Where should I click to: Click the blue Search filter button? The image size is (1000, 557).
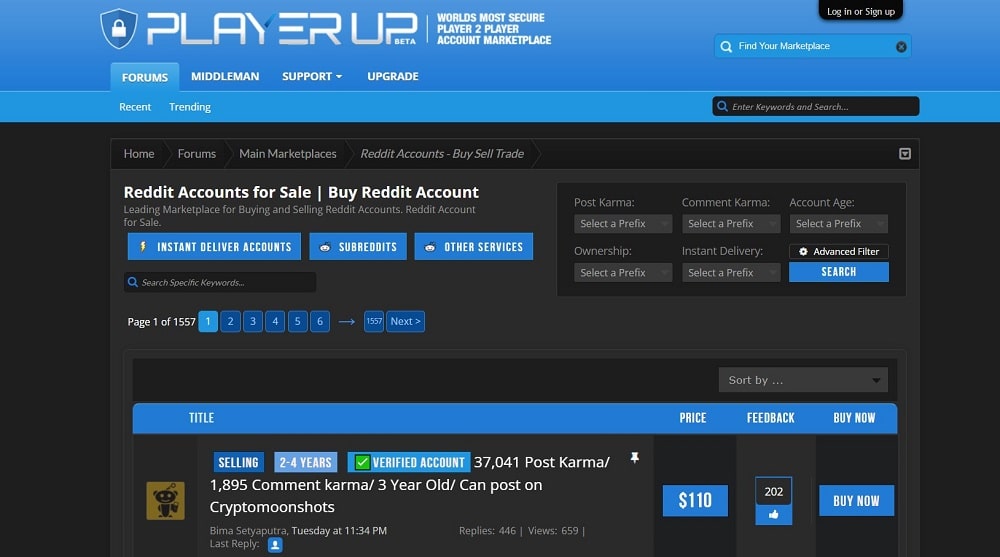[839, 272]
